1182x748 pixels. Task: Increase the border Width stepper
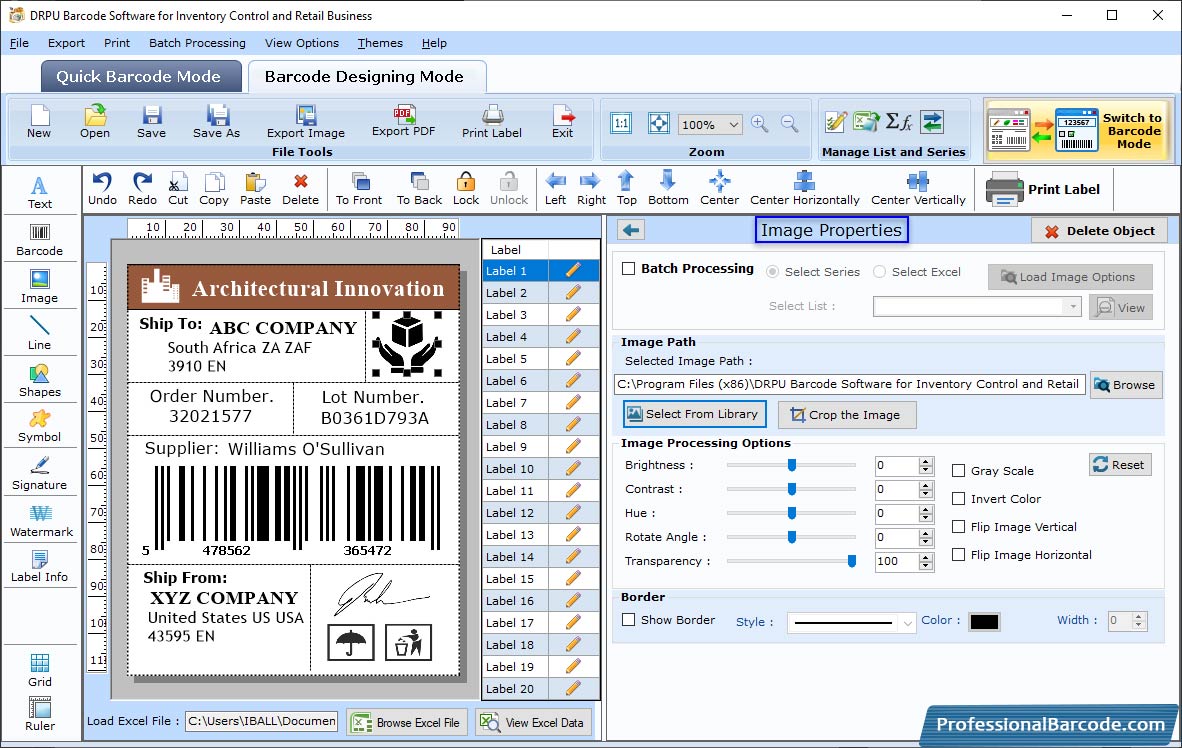point(1139,617)
